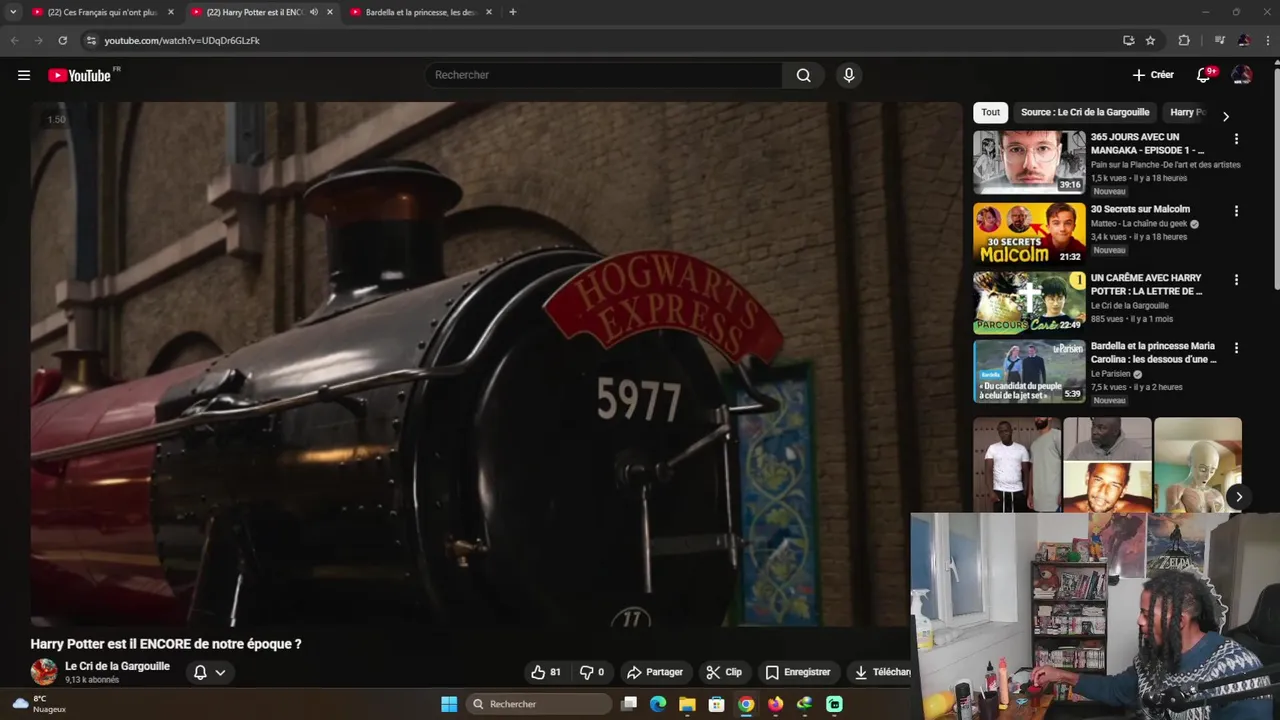Mute the Harry Potter tab via speaker icon
This screenshot has height=720, width=1280.
[314, 12]
